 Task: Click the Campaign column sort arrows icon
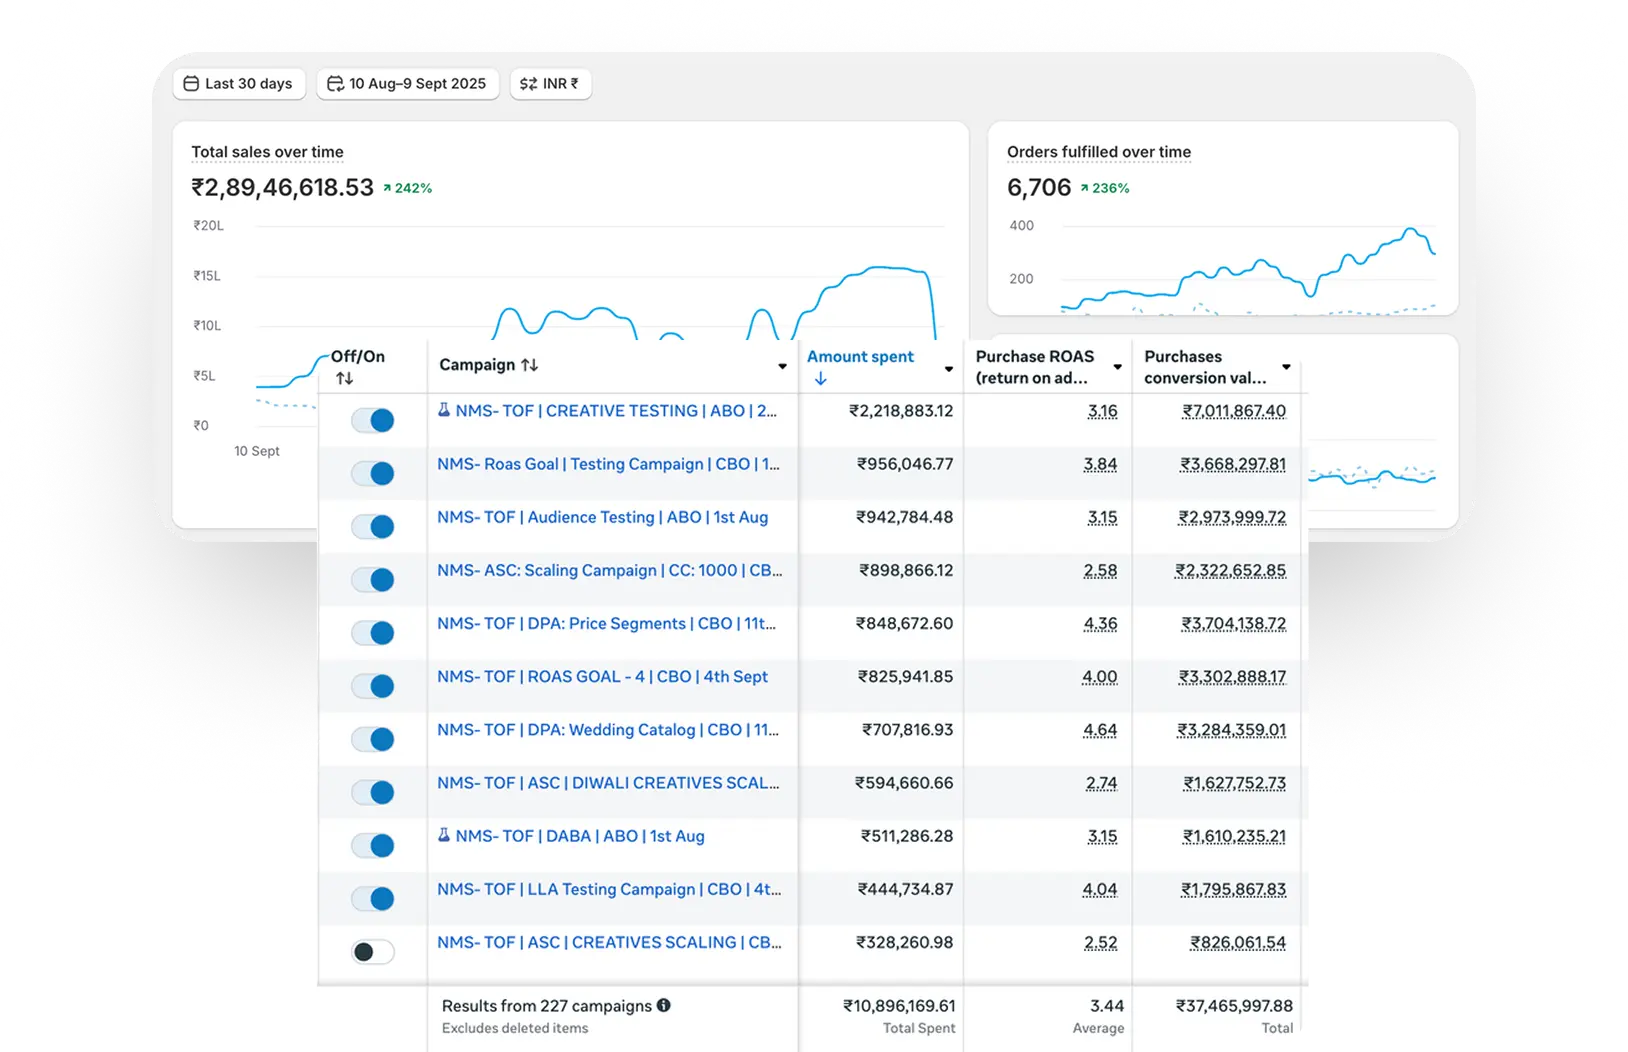(530, 365)
